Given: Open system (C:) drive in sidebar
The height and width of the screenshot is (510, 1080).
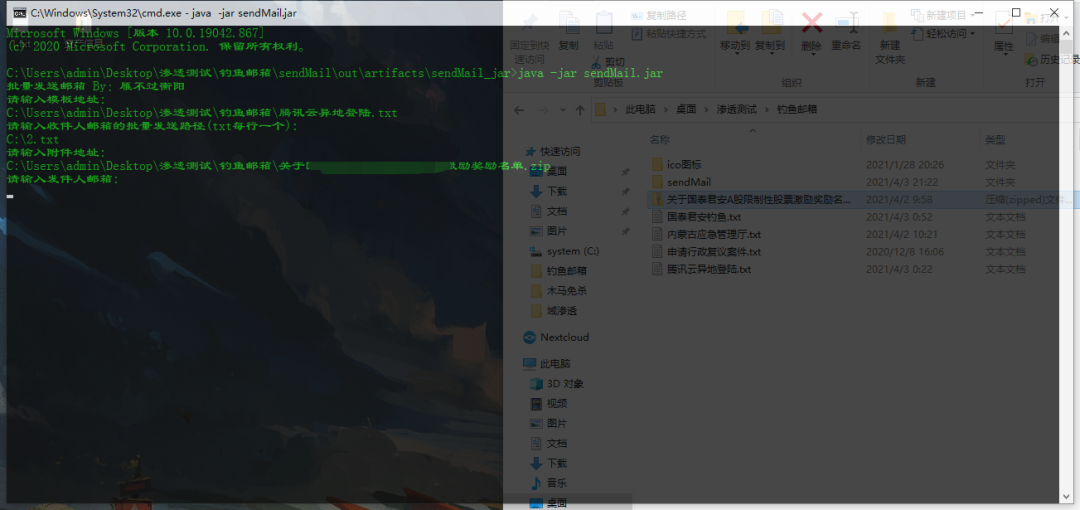Looking at the screenshot, I should tap(564, 251).
